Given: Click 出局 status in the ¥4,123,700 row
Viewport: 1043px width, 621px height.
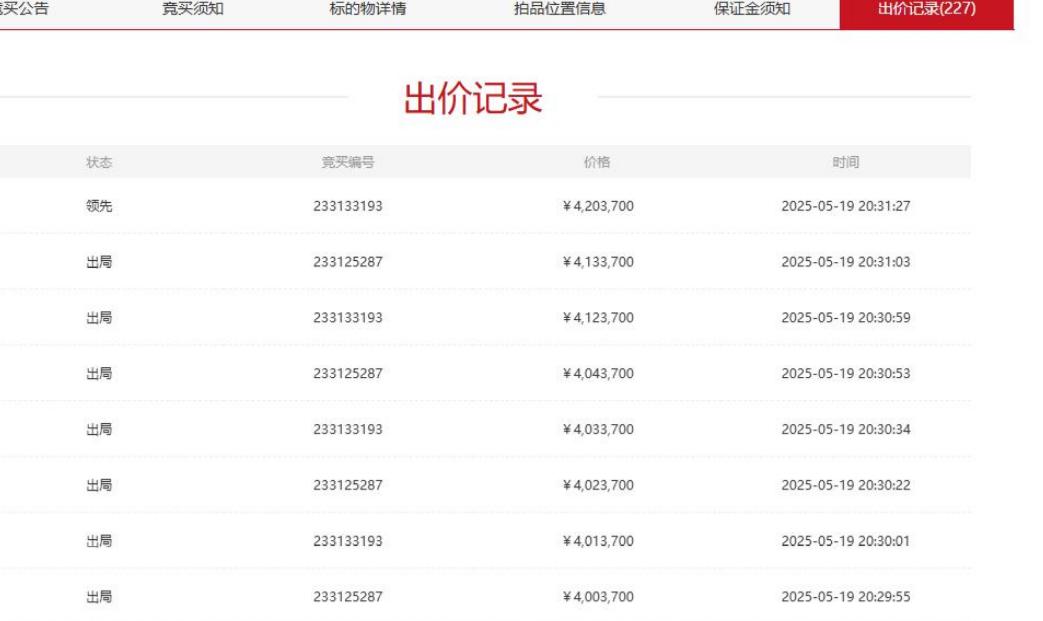Looking at the screenshot, I should coord(99,318).
